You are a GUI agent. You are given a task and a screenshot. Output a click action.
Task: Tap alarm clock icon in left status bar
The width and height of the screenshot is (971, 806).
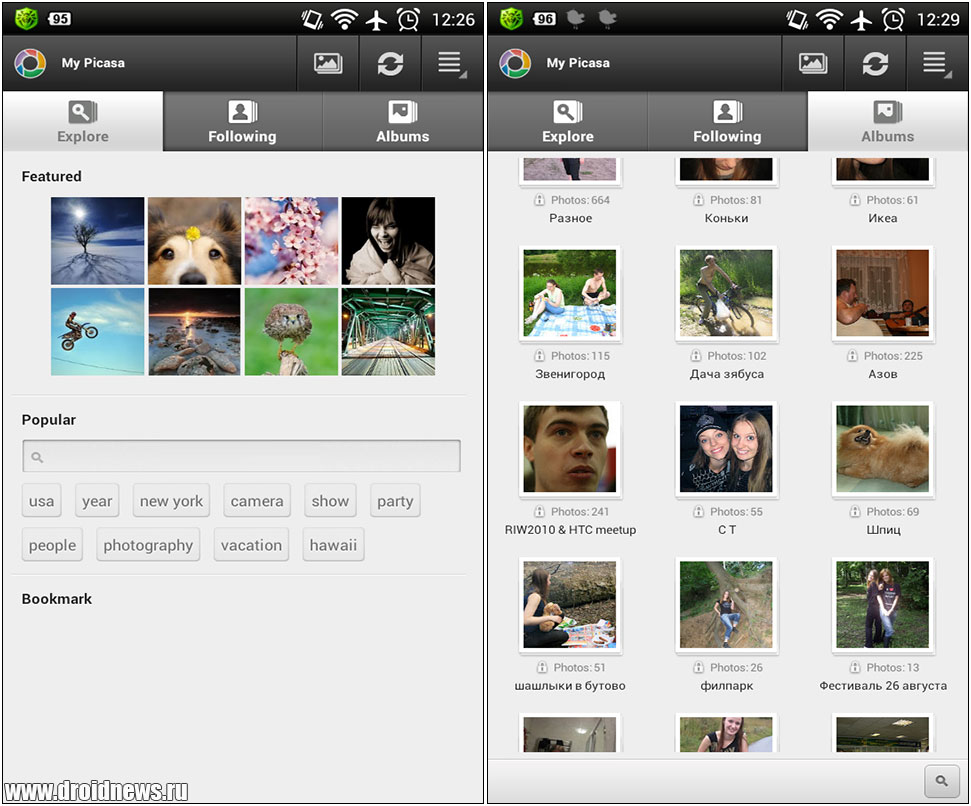tap(409, 20)
